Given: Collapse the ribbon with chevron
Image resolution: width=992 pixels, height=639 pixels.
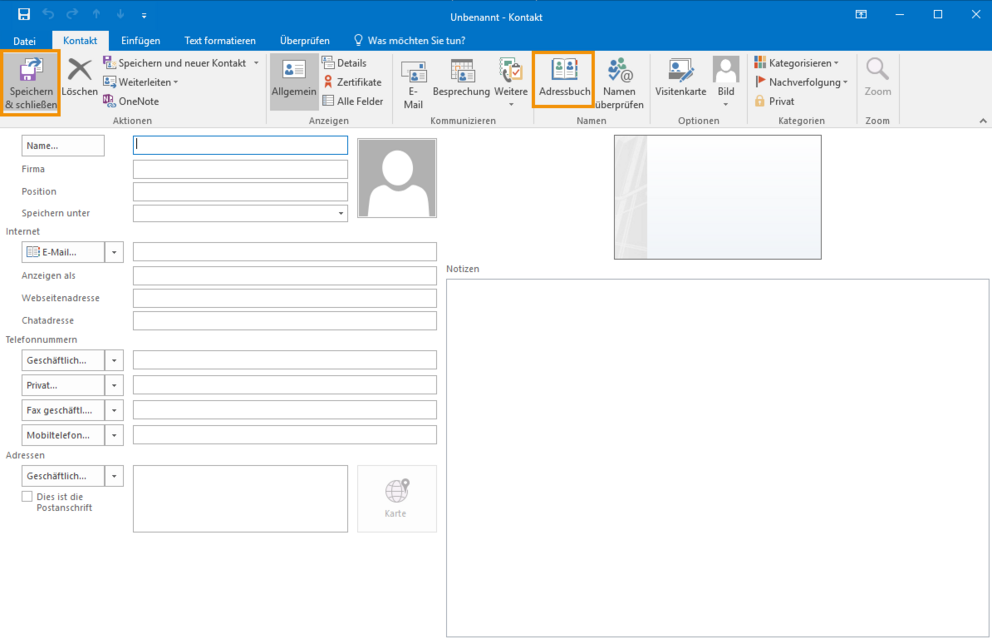Looking at the screenshot, I should point(983,120).
